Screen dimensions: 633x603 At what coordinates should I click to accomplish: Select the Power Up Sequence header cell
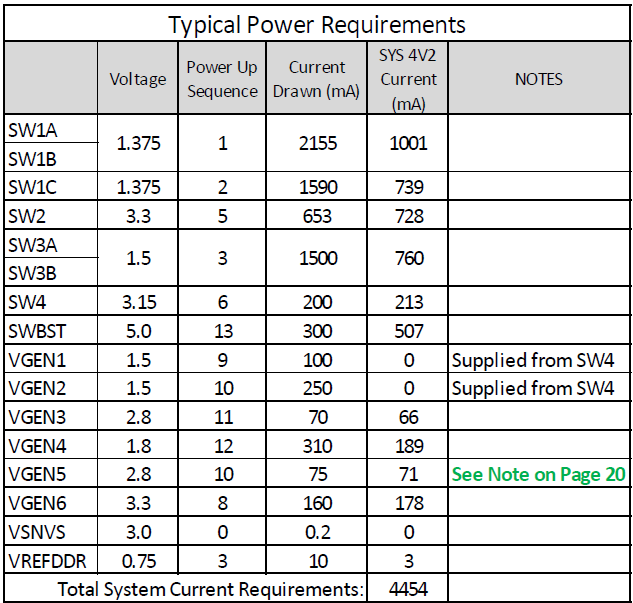pyautogui.click(x=222, y=78)
